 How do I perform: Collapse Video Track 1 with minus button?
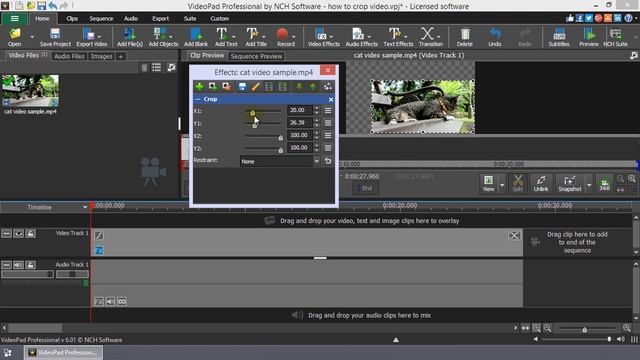7,233
